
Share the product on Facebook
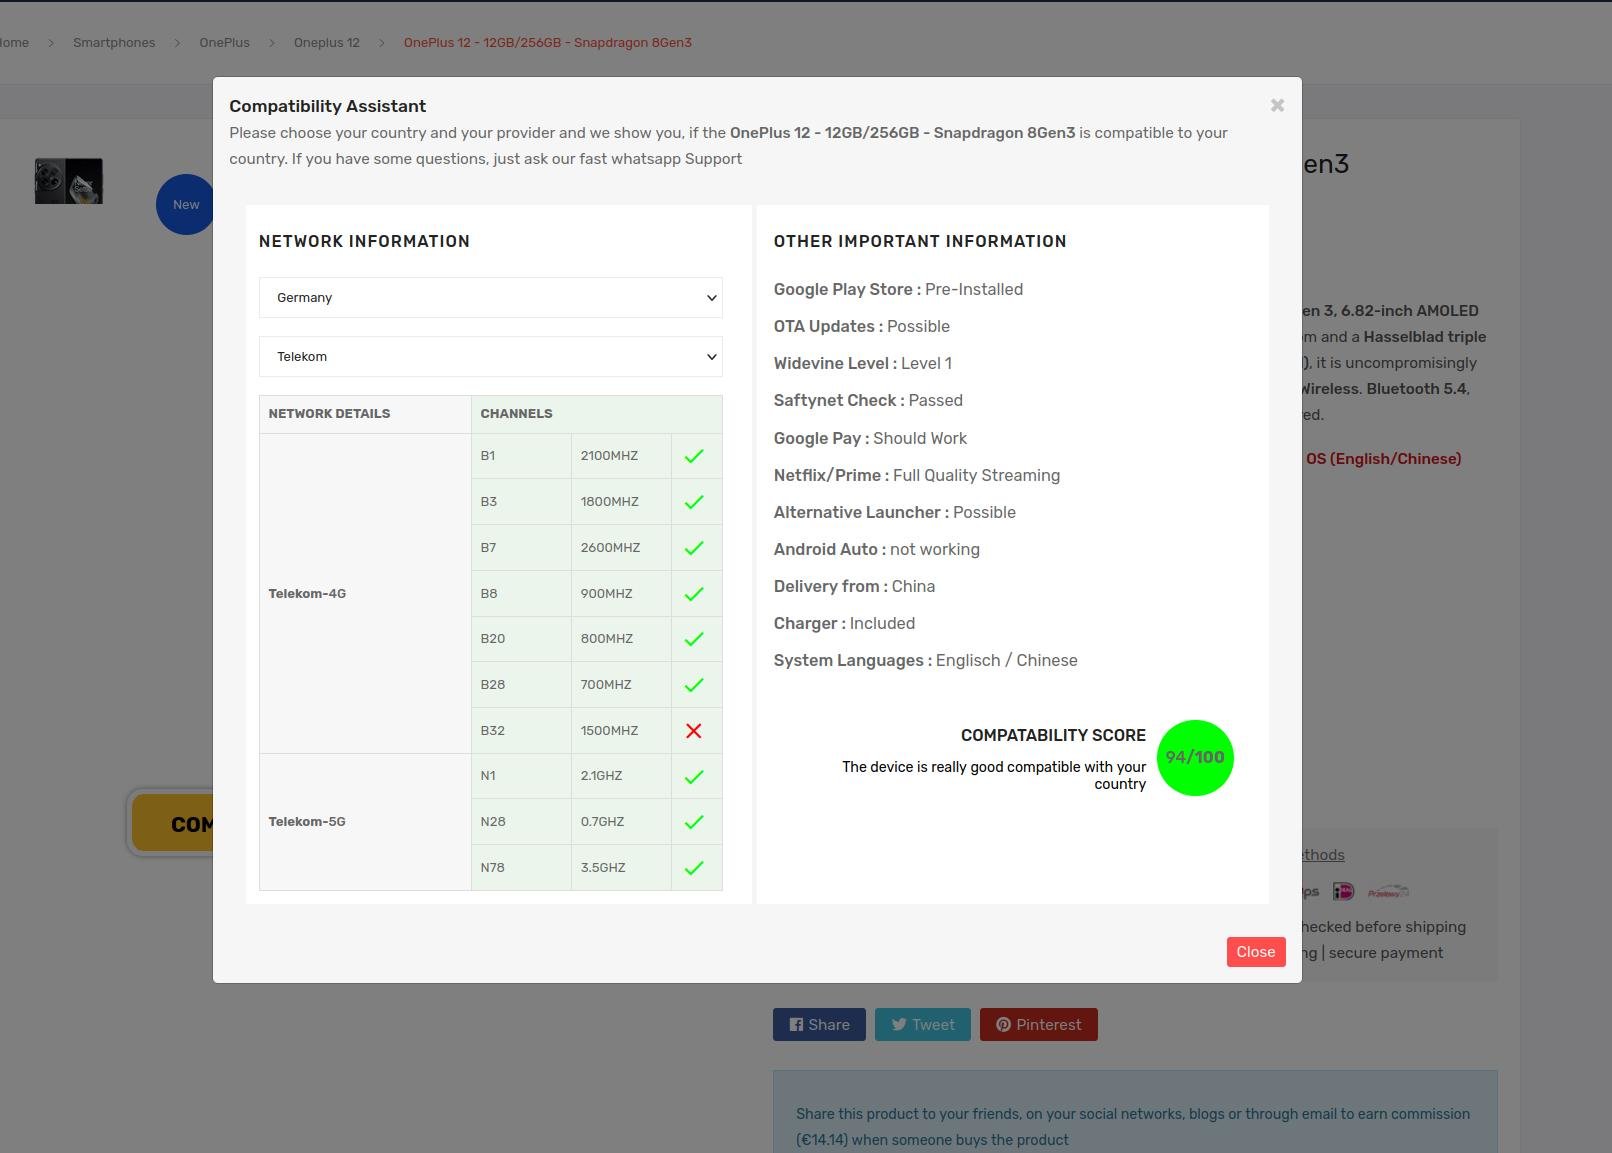[819, 1024]
